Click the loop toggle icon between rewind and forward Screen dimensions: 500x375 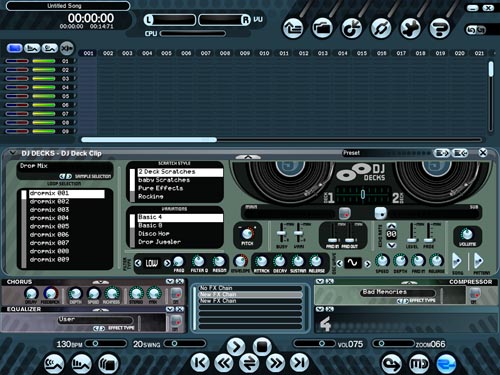click(x=249, y=363)
